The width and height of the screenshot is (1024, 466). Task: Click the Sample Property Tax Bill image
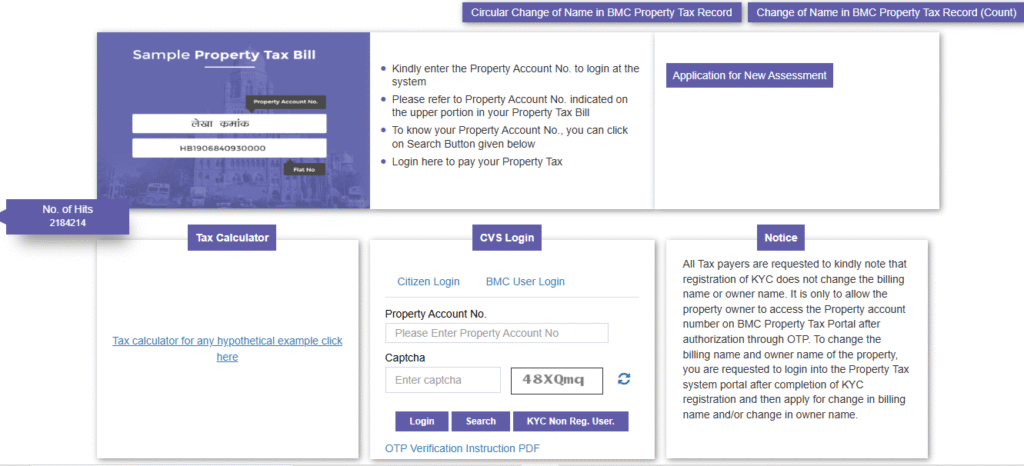point(233,121)
